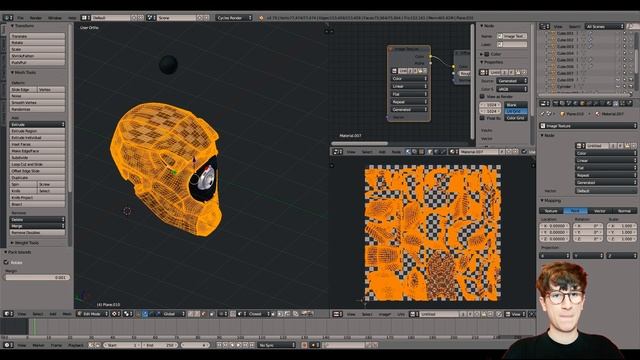Image resolution: width=640 pixels, height=360 pixels.
Task: Jump to the start frame in timeline controls
Action: point(219,345)
